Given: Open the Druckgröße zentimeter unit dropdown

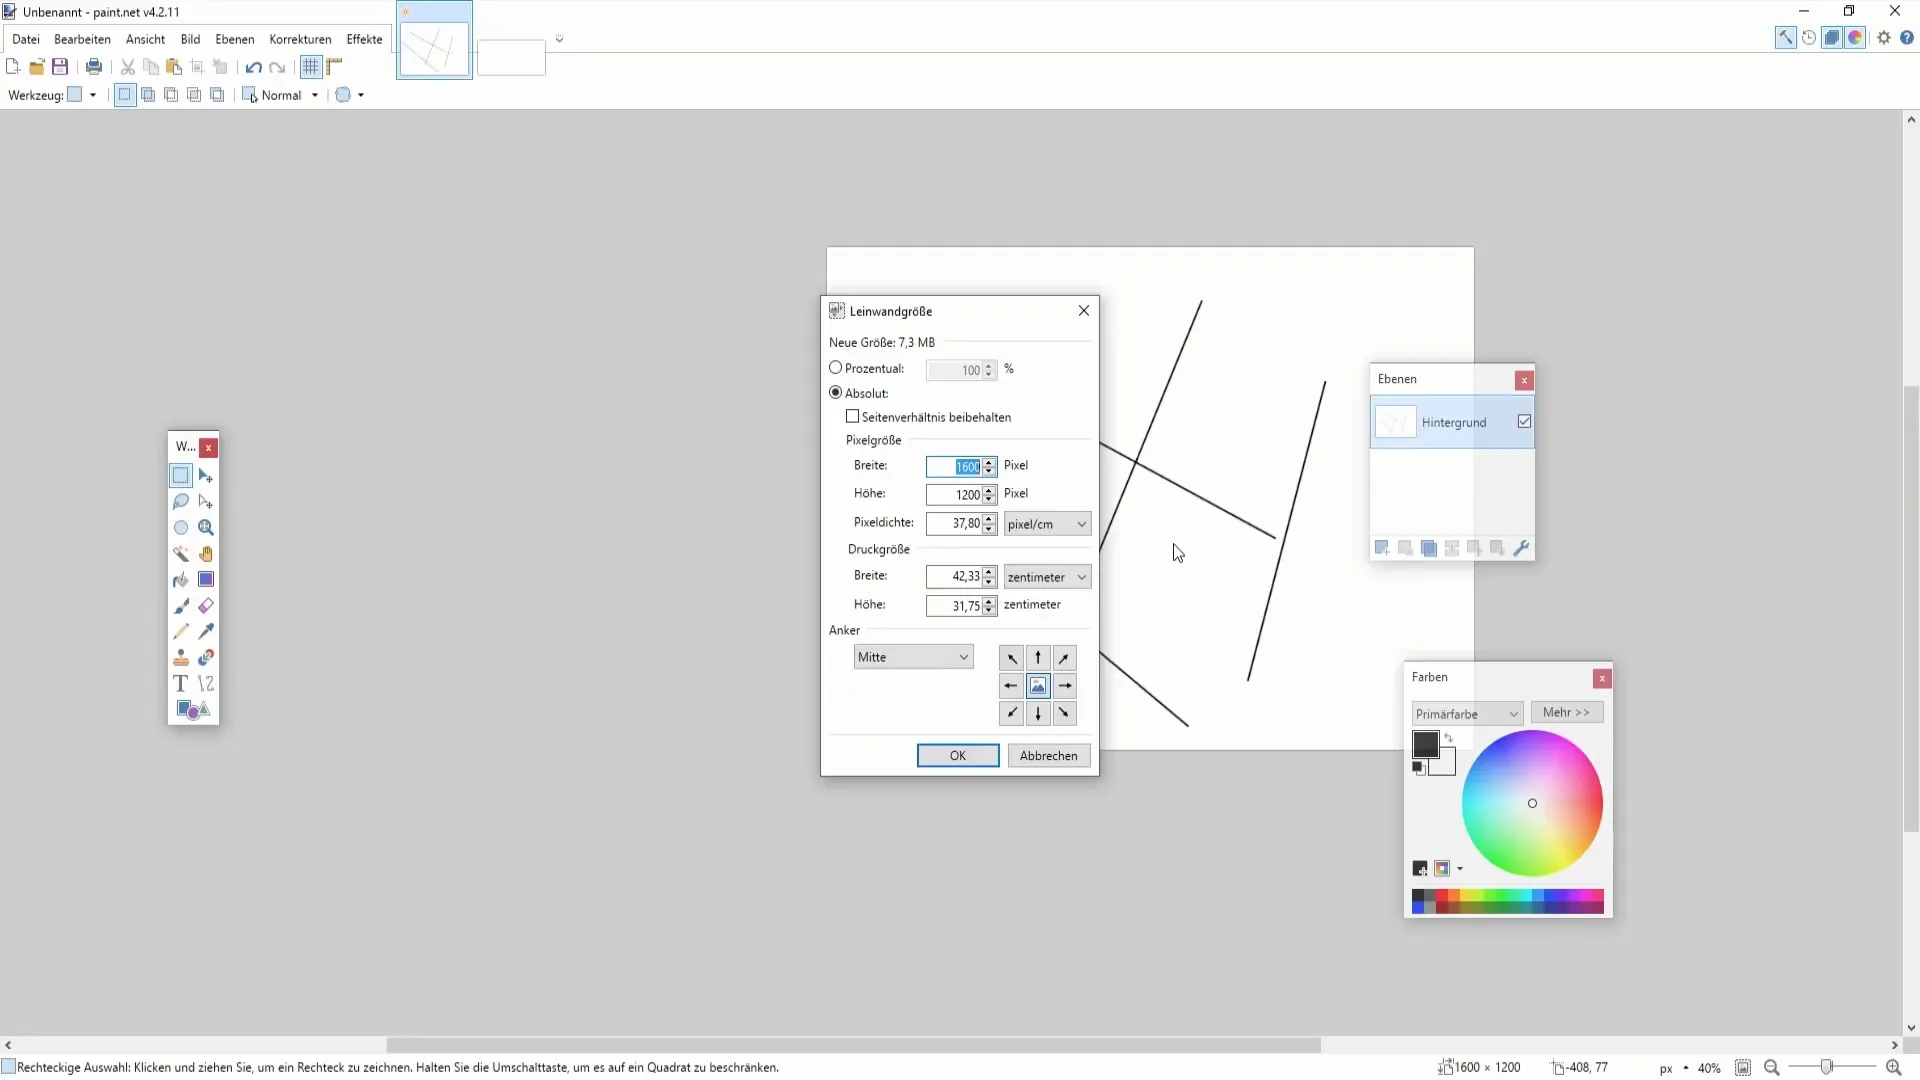Looking at the screenshot, I should point(1047,577).
